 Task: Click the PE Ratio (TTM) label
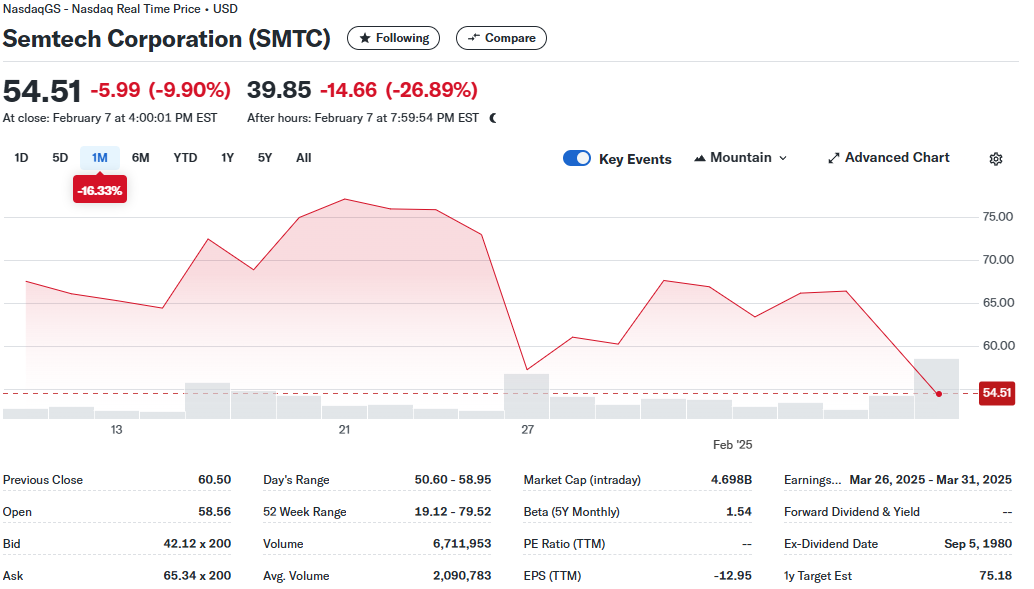(x=564, y=543)
